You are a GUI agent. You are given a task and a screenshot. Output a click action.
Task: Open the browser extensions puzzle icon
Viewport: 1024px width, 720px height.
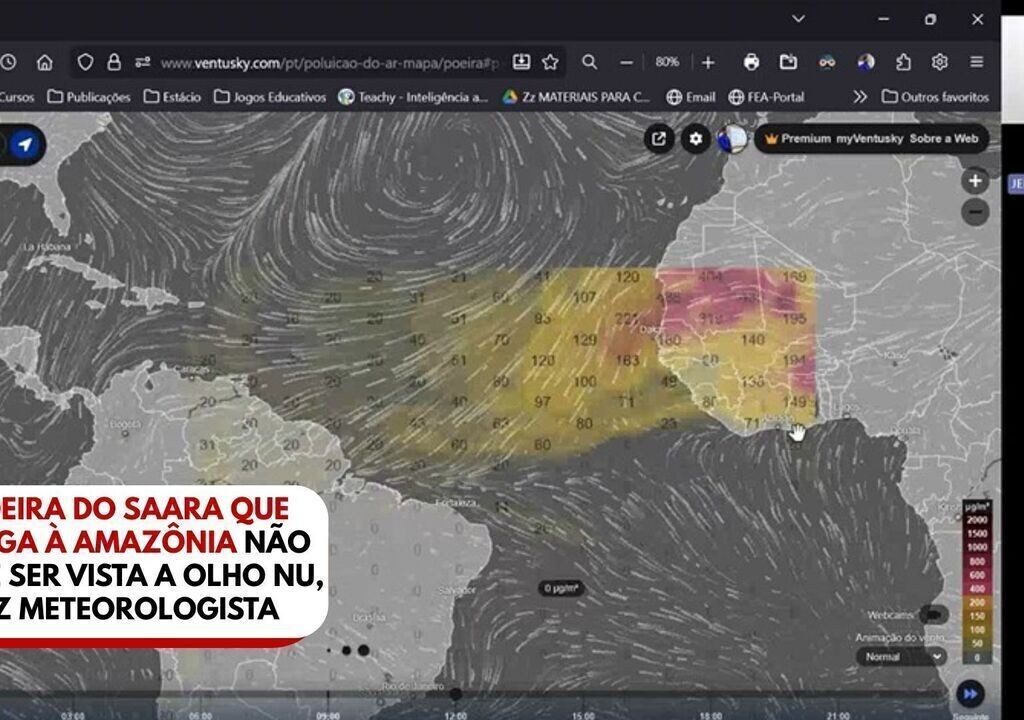pos(903,62)
